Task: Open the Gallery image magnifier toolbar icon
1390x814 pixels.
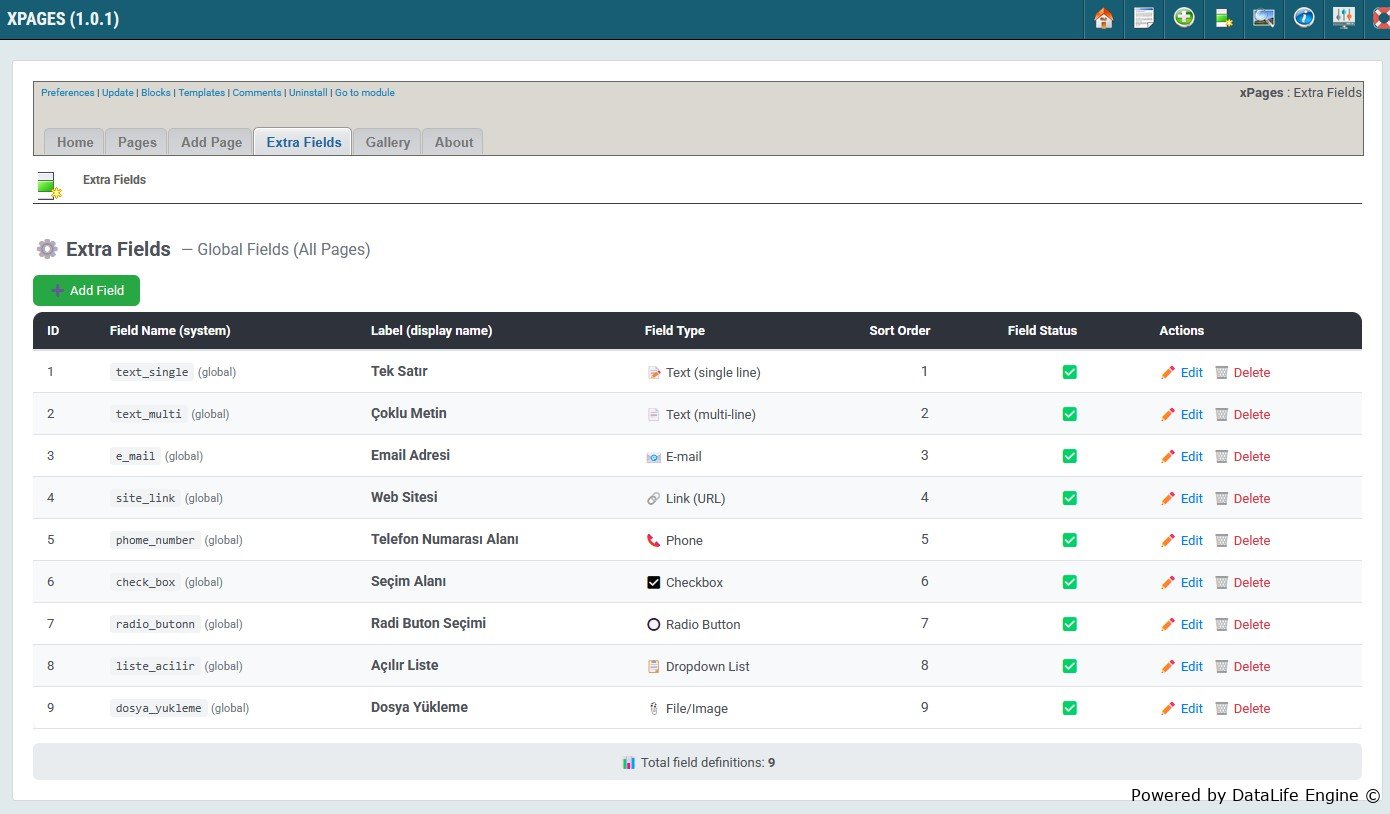Action: 1264,18
